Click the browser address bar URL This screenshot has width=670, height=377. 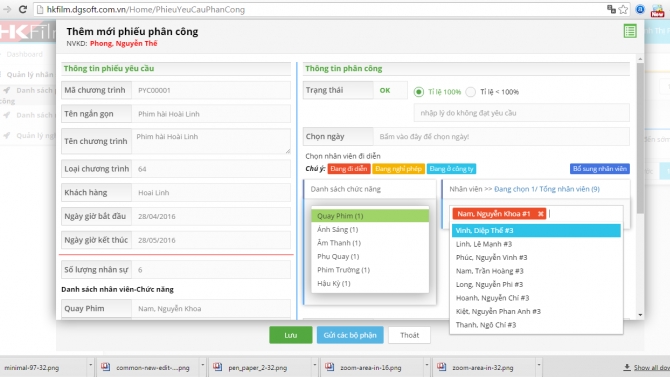pyautogui.click(x=145, y=9)
